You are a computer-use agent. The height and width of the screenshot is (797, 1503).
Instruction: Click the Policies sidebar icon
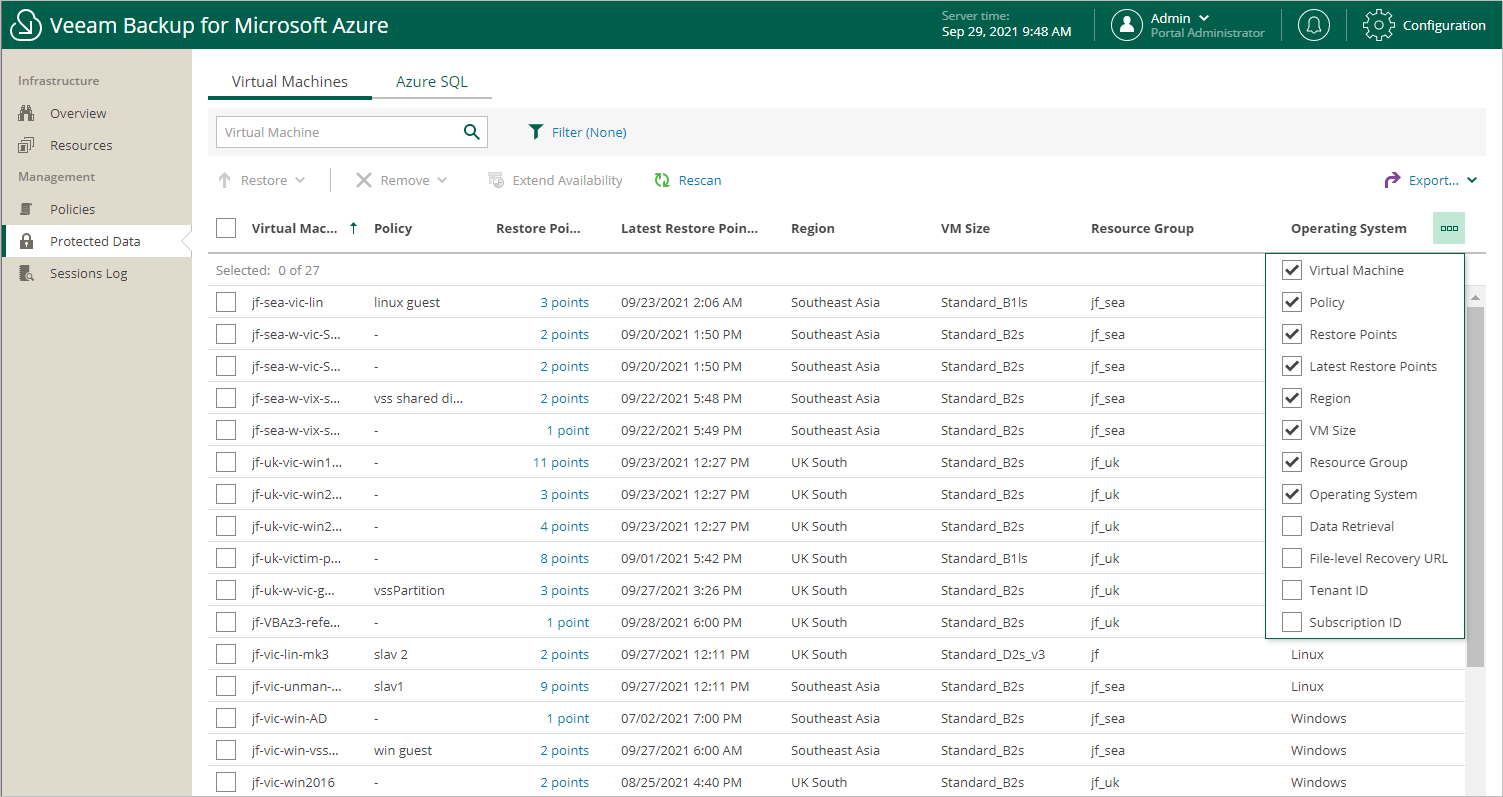point(27,209)
